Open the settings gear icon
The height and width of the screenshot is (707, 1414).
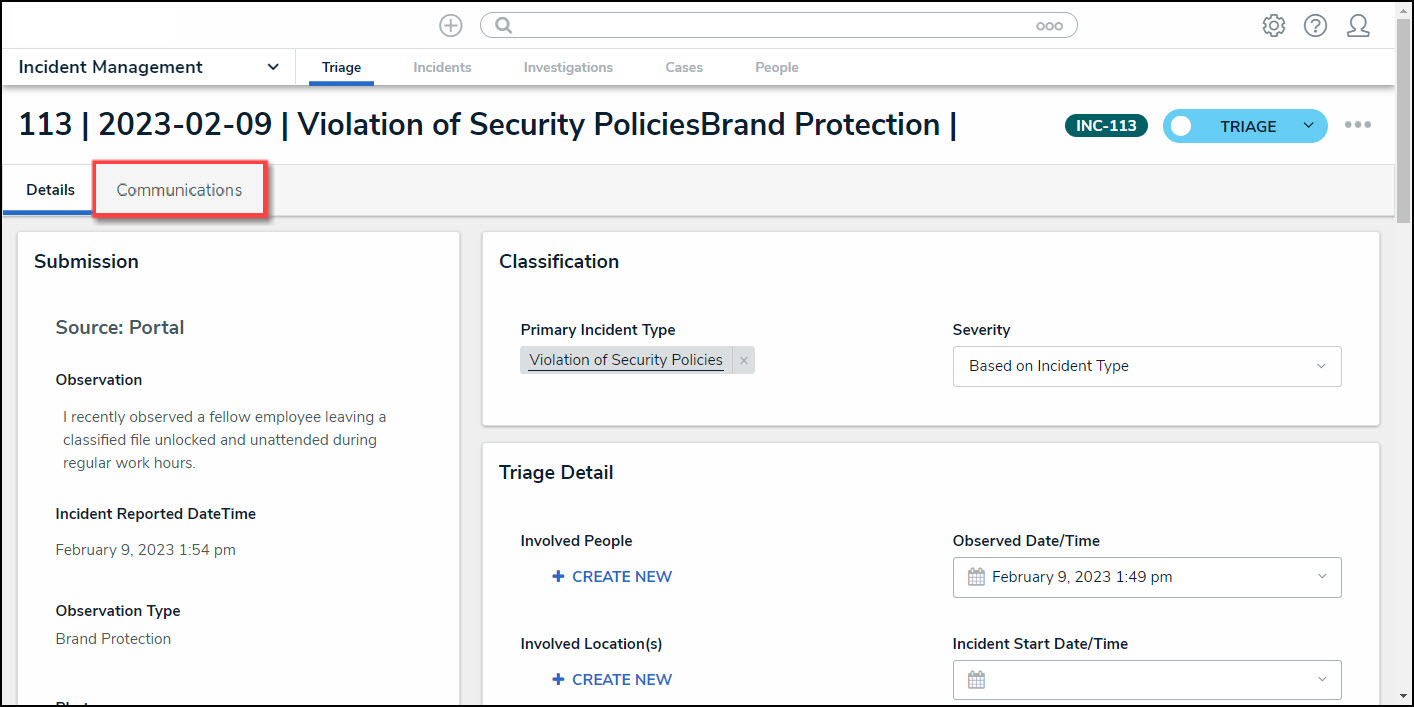pyautogui.click(x=1273, y=26)
